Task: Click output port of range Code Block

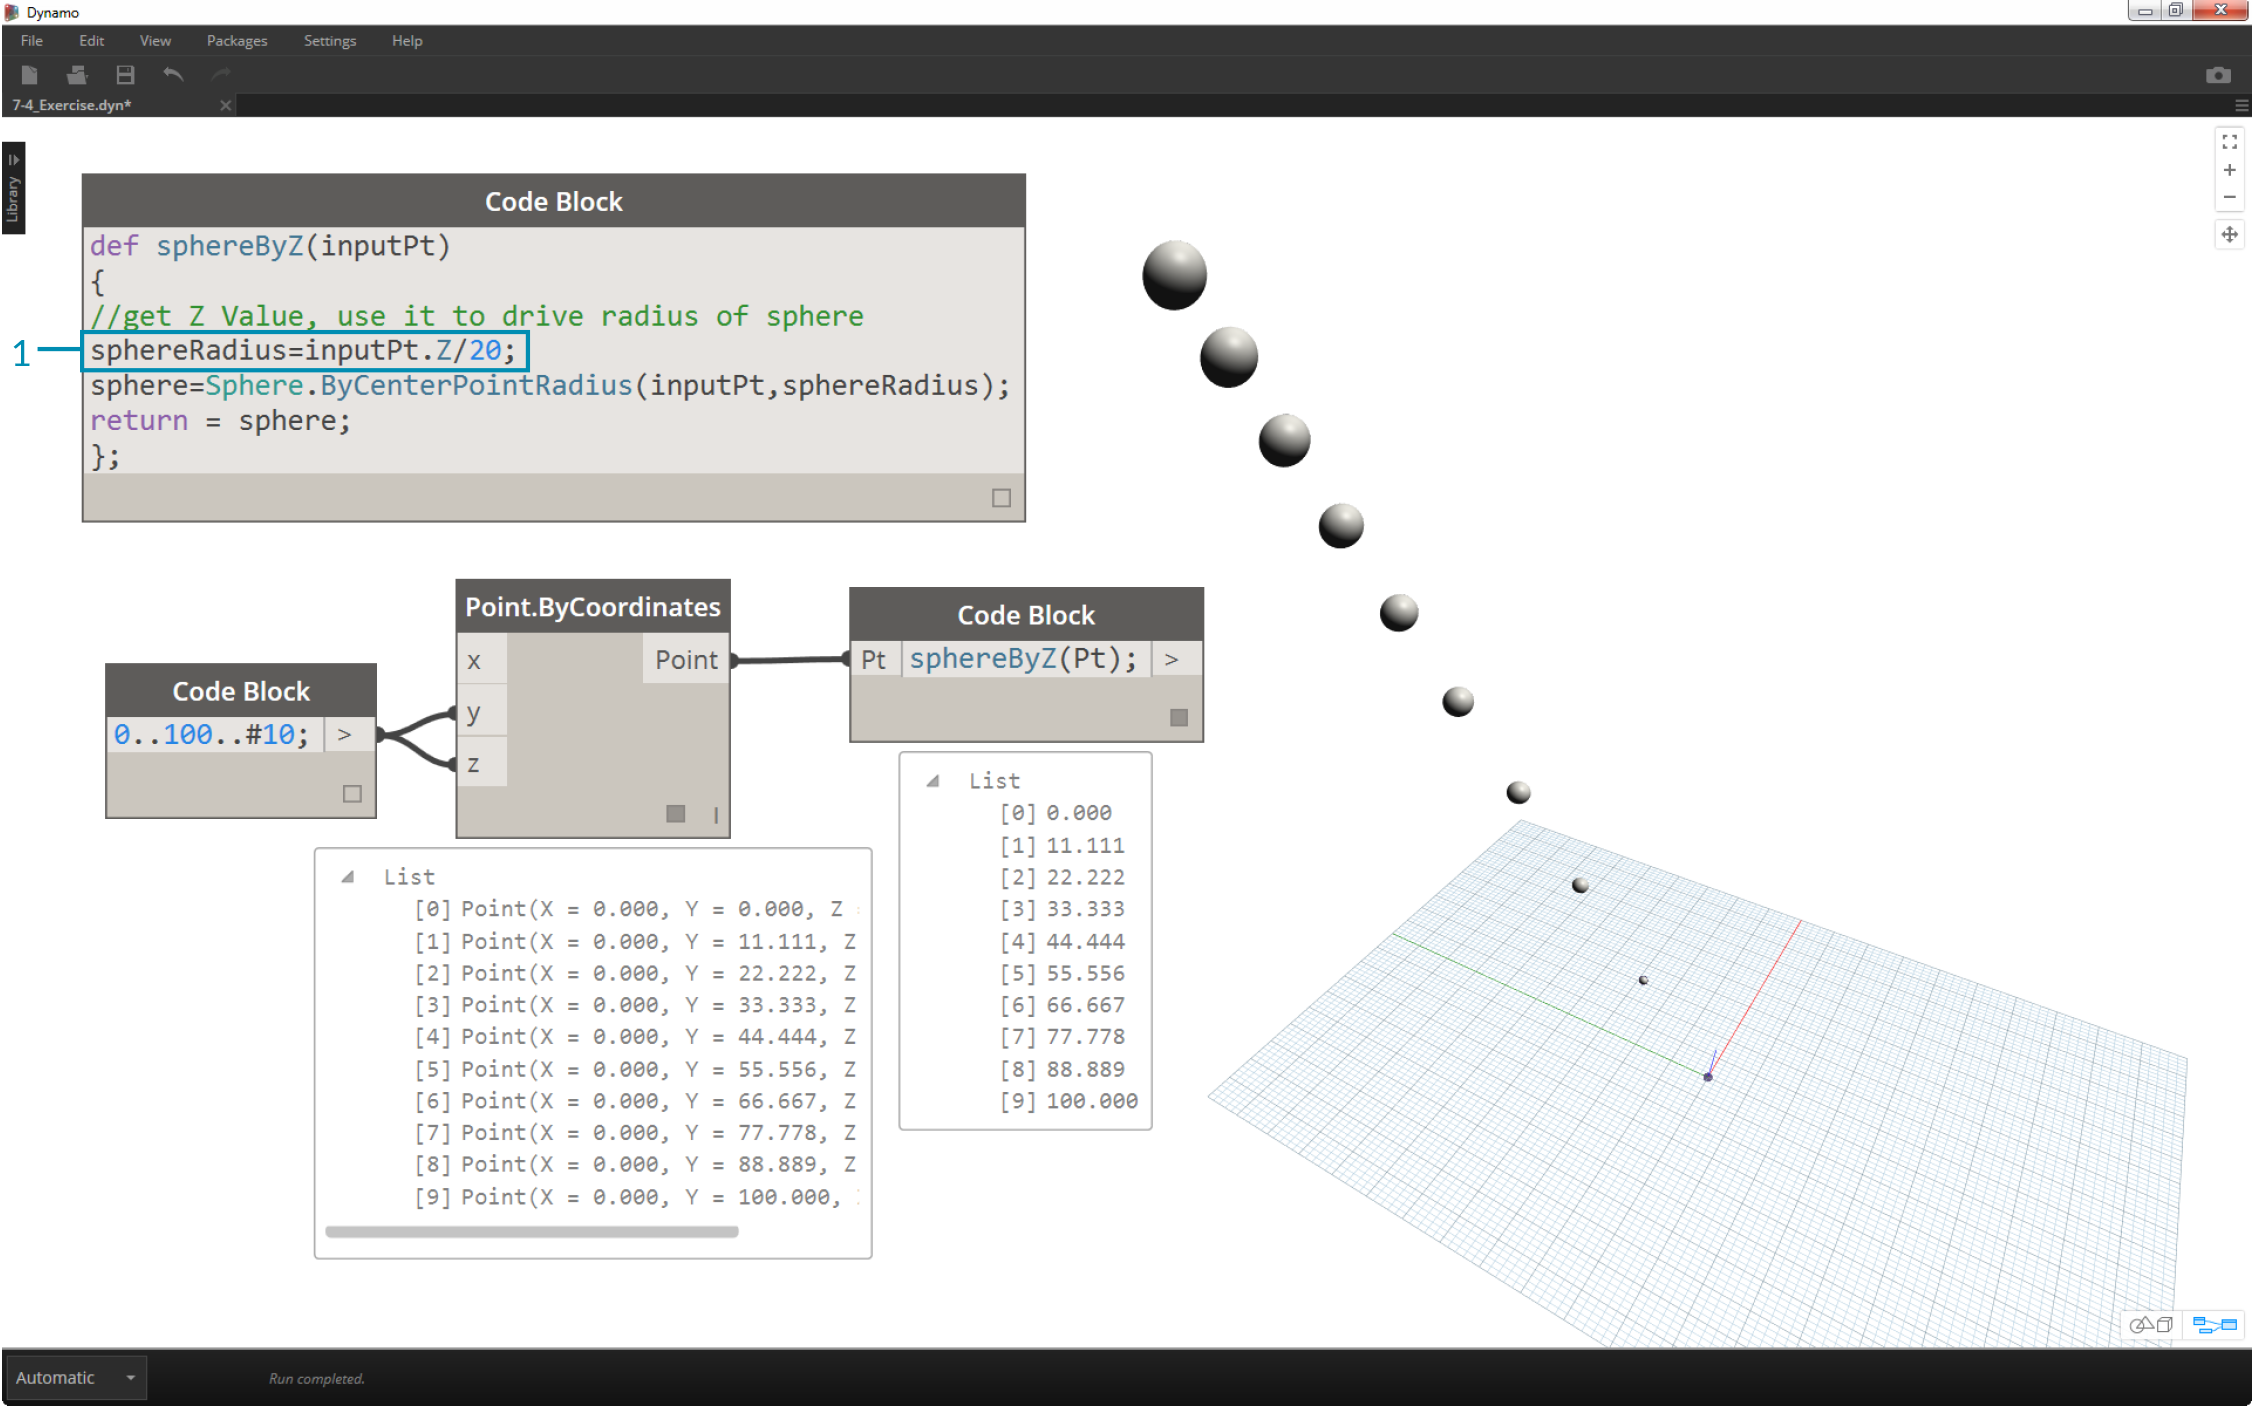Action: [348, 735]
